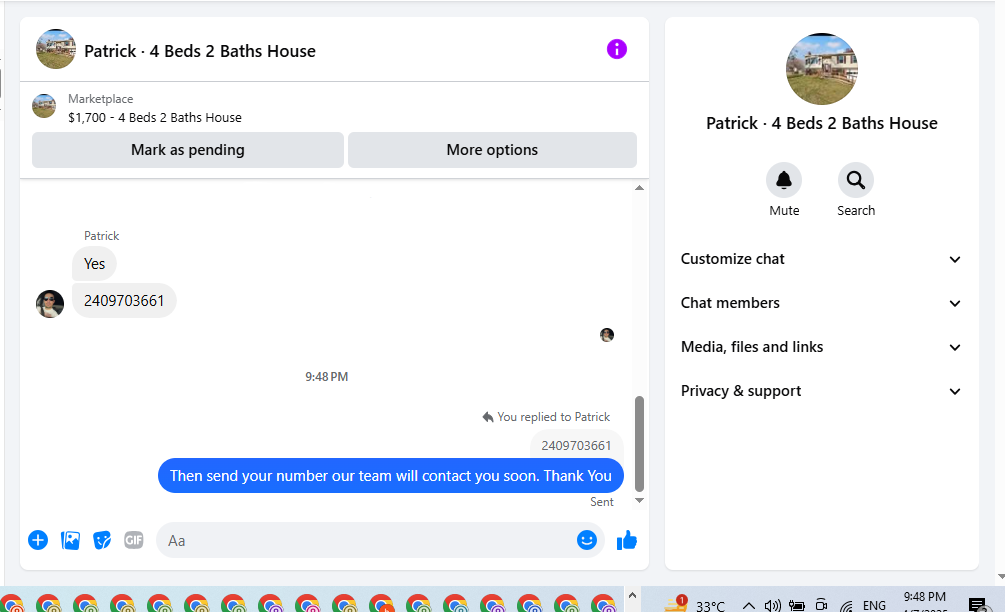Click Mark as pending button
The width and height of the screenshot is (1005, 612).
click(188, 150)
